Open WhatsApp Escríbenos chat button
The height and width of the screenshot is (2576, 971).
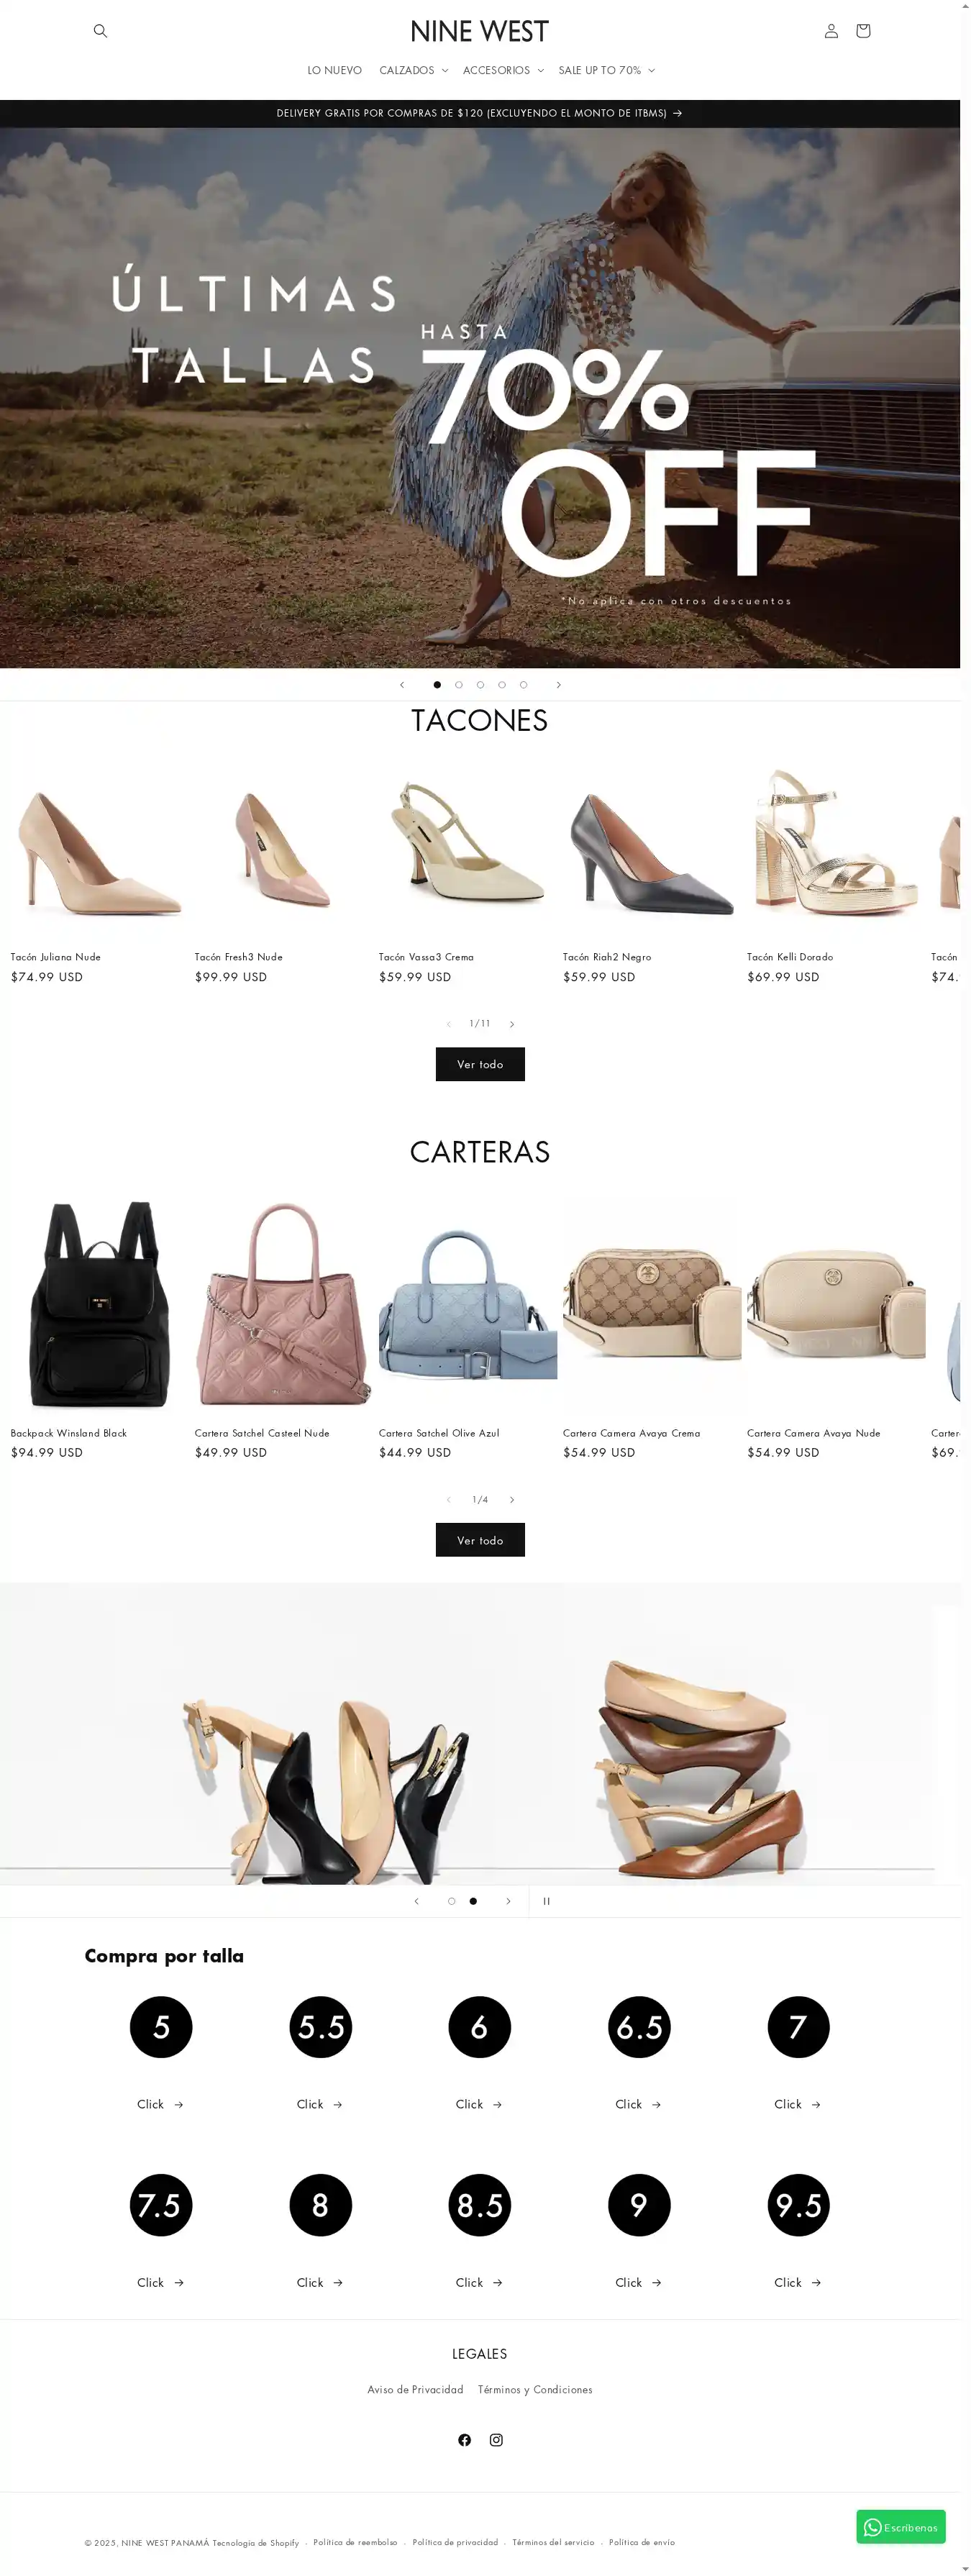(x=900, y=2527)
